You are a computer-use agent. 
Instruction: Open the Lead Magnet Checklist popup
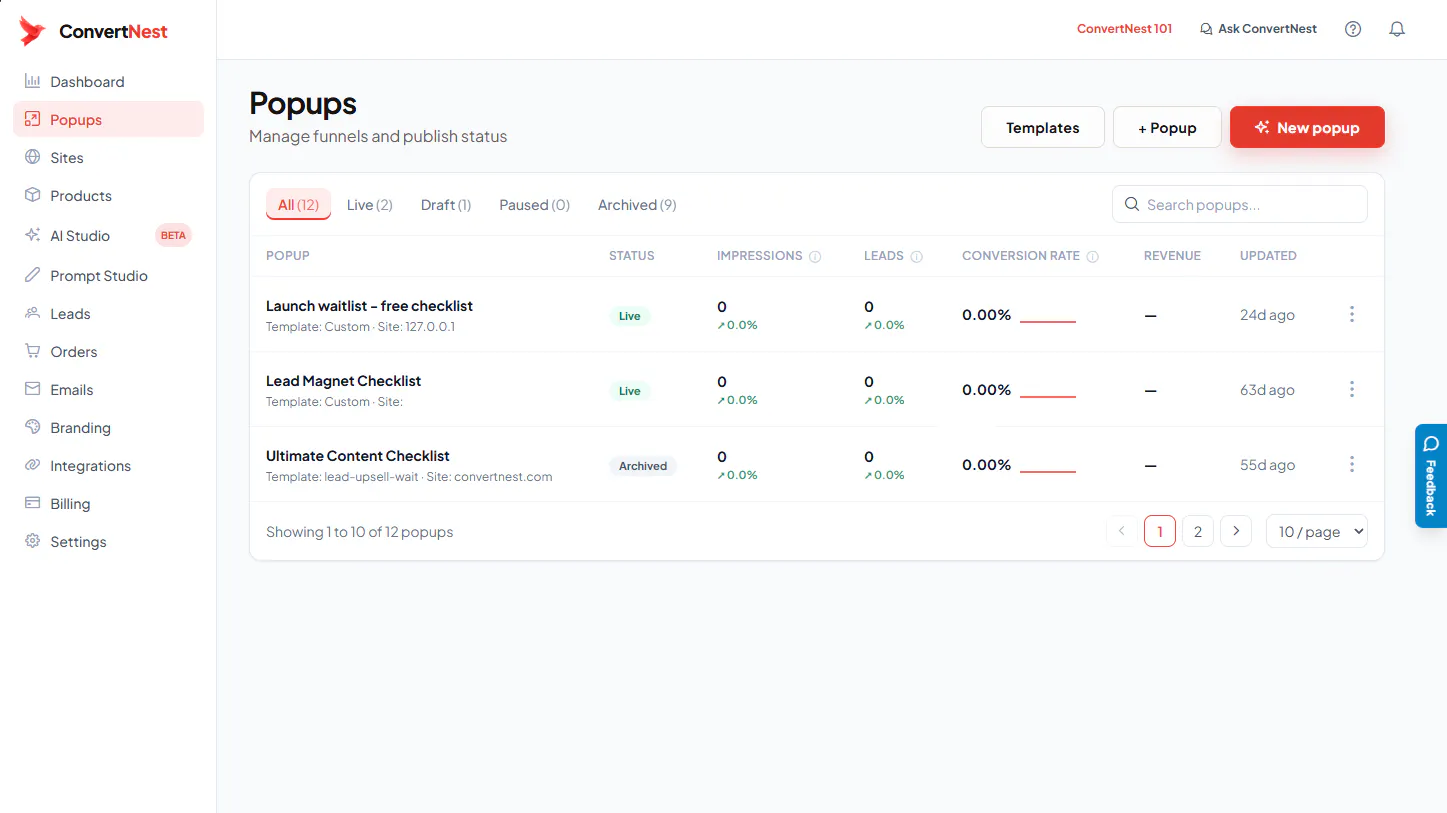coord(343,381)
